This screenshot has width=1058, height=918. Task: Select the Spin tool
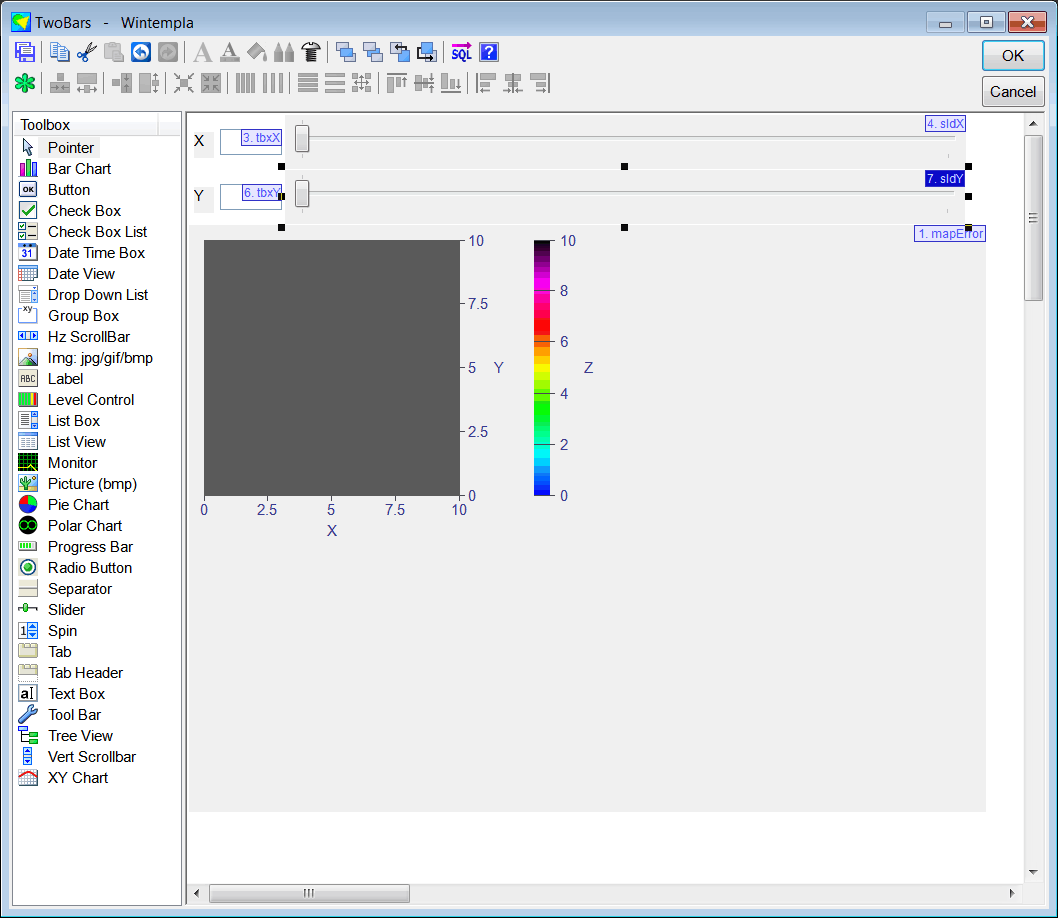point(62,631)
